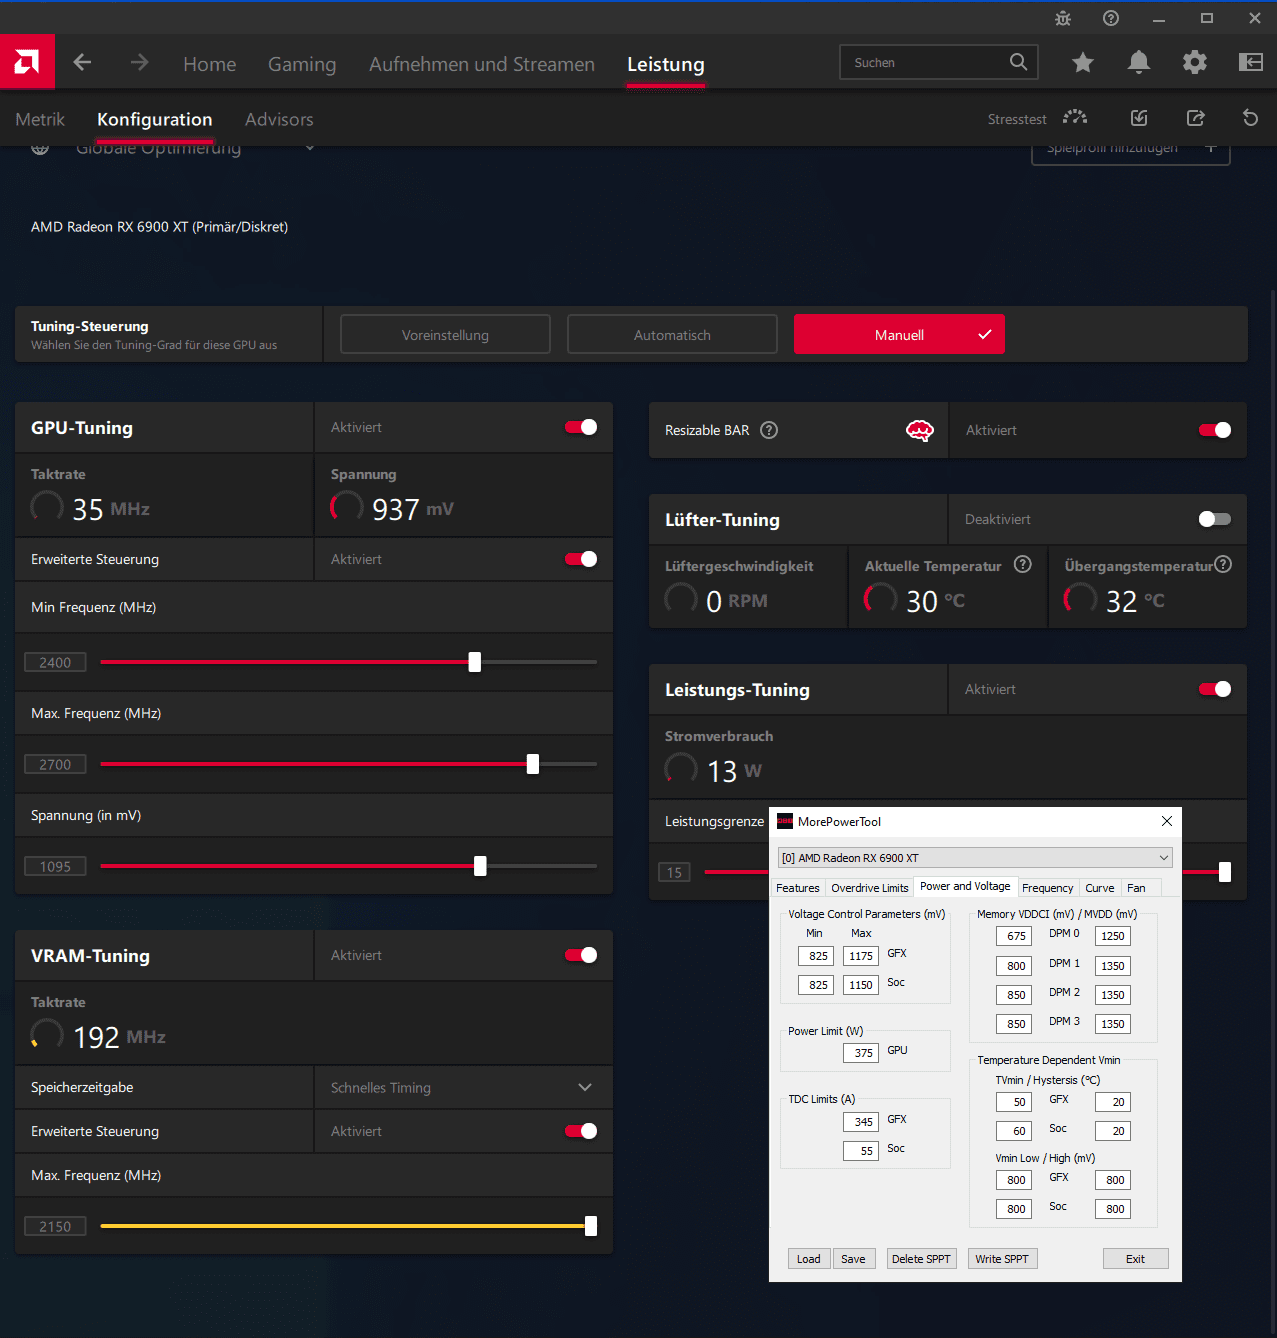The height and width of the screenshot is (1338, 1277).
Task: Open Frequency tab in MorePowerTool
Action: pos(1048,888)
